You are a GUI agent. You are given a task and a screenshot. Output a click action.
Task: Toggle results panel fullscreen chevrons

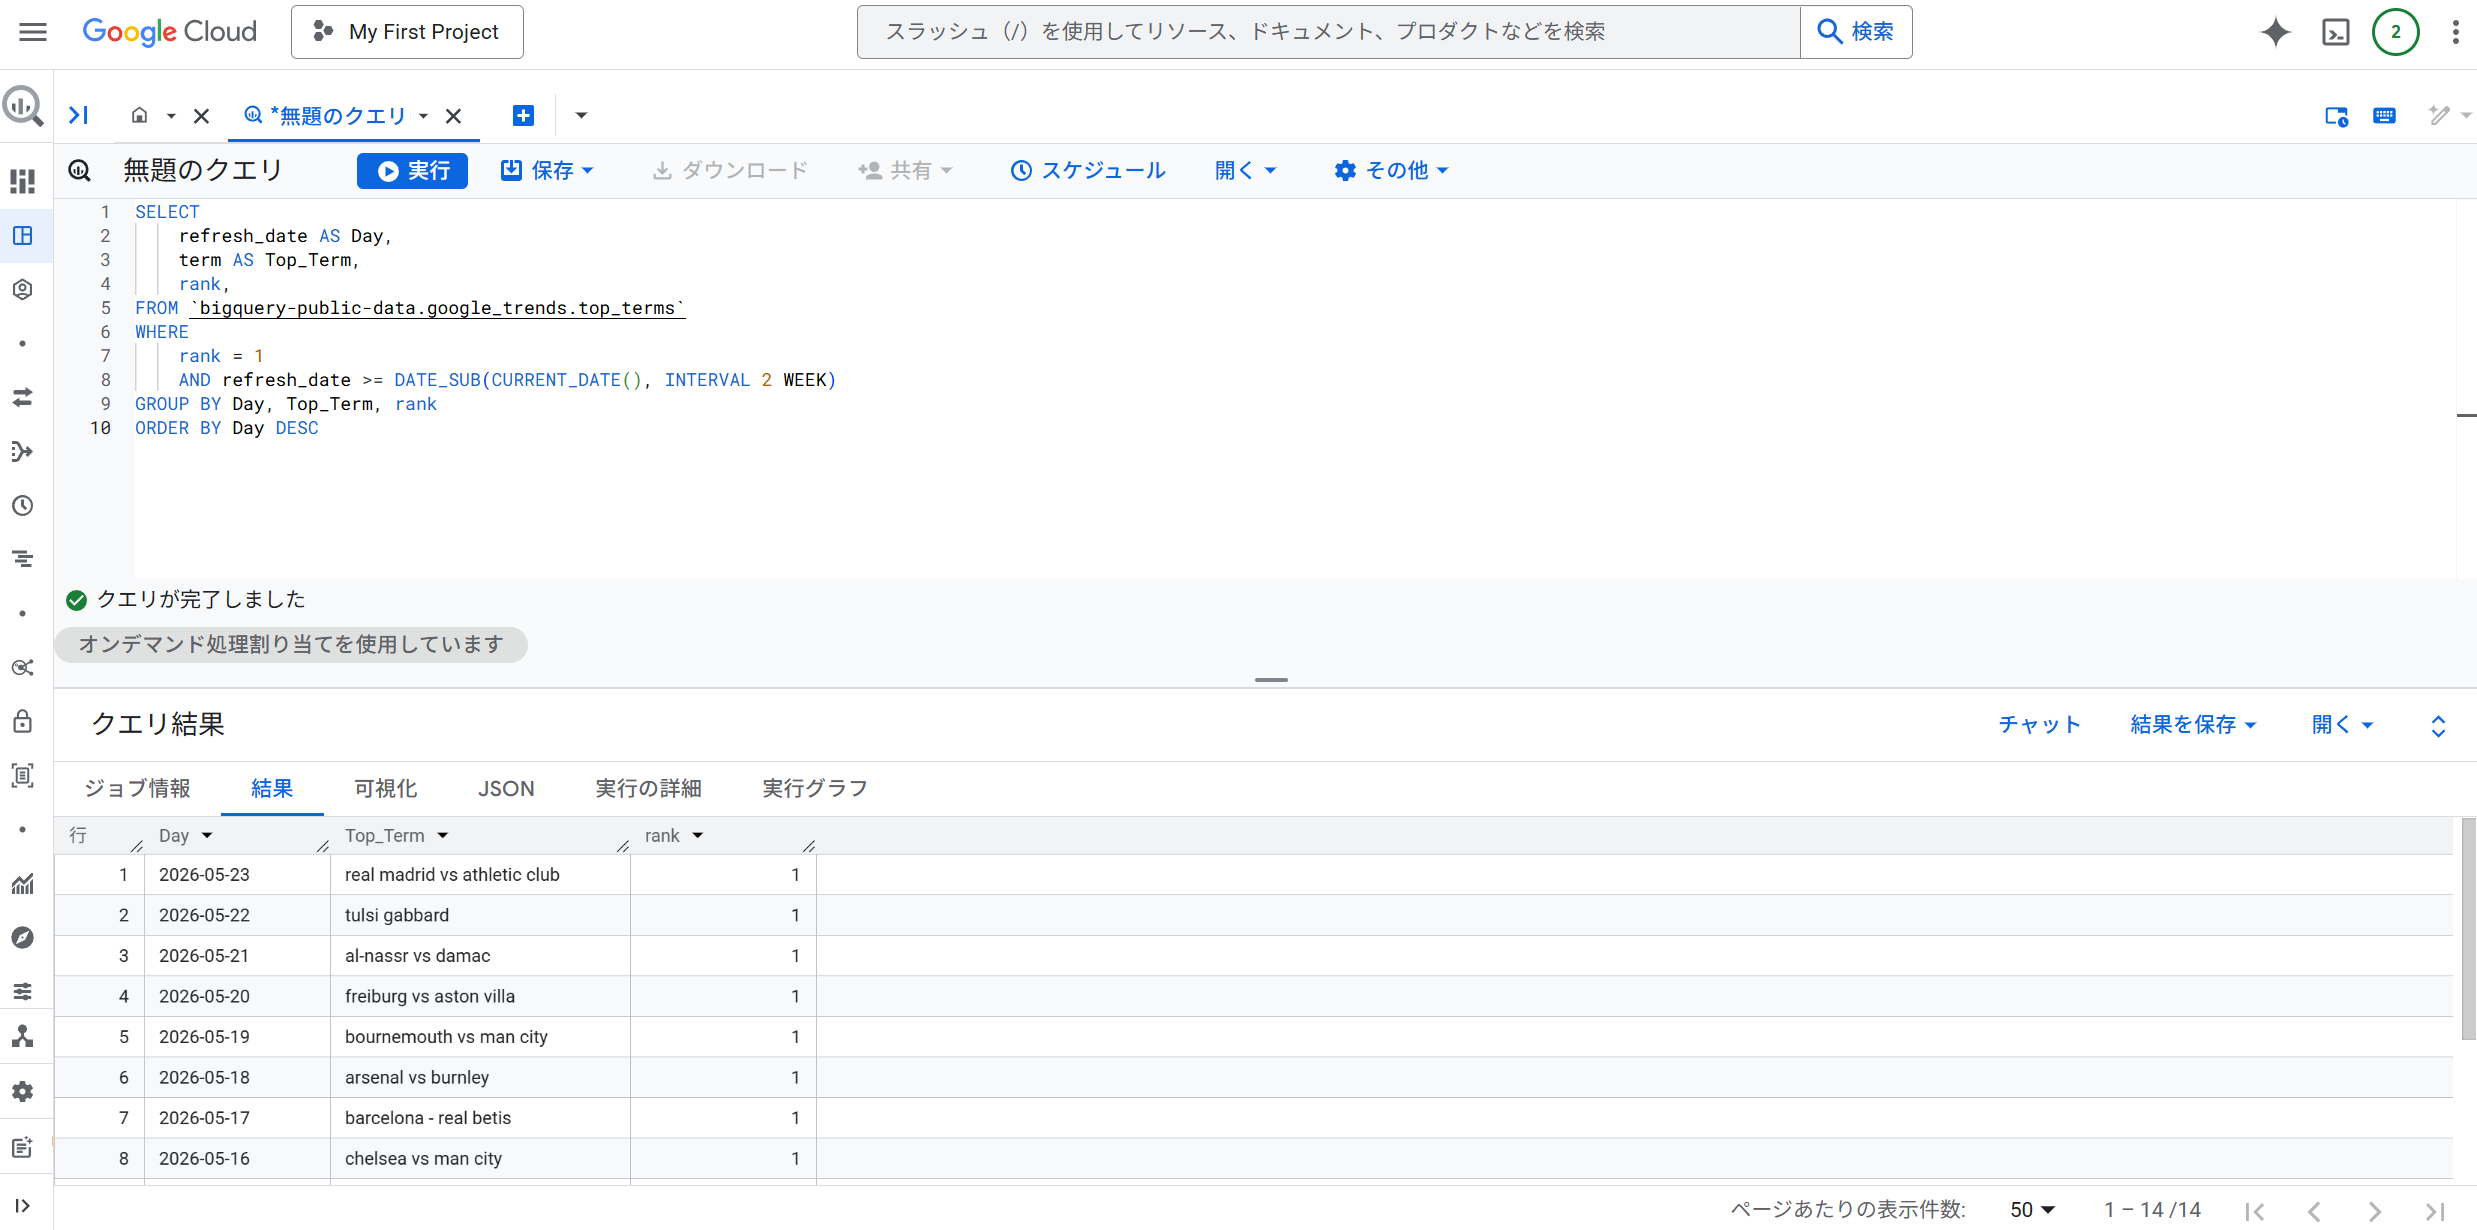coord(2438,726)
